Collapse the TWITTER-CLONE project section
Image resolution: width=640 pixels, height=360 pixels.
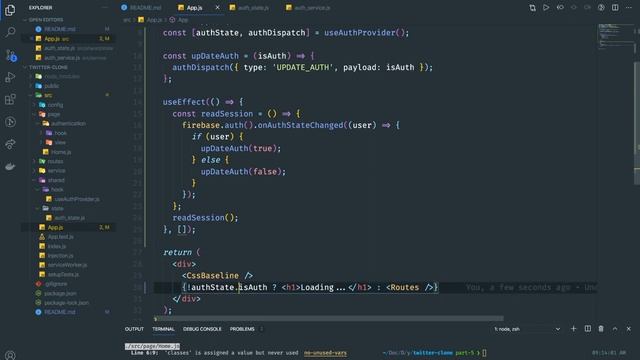click(x=46, y=67)
